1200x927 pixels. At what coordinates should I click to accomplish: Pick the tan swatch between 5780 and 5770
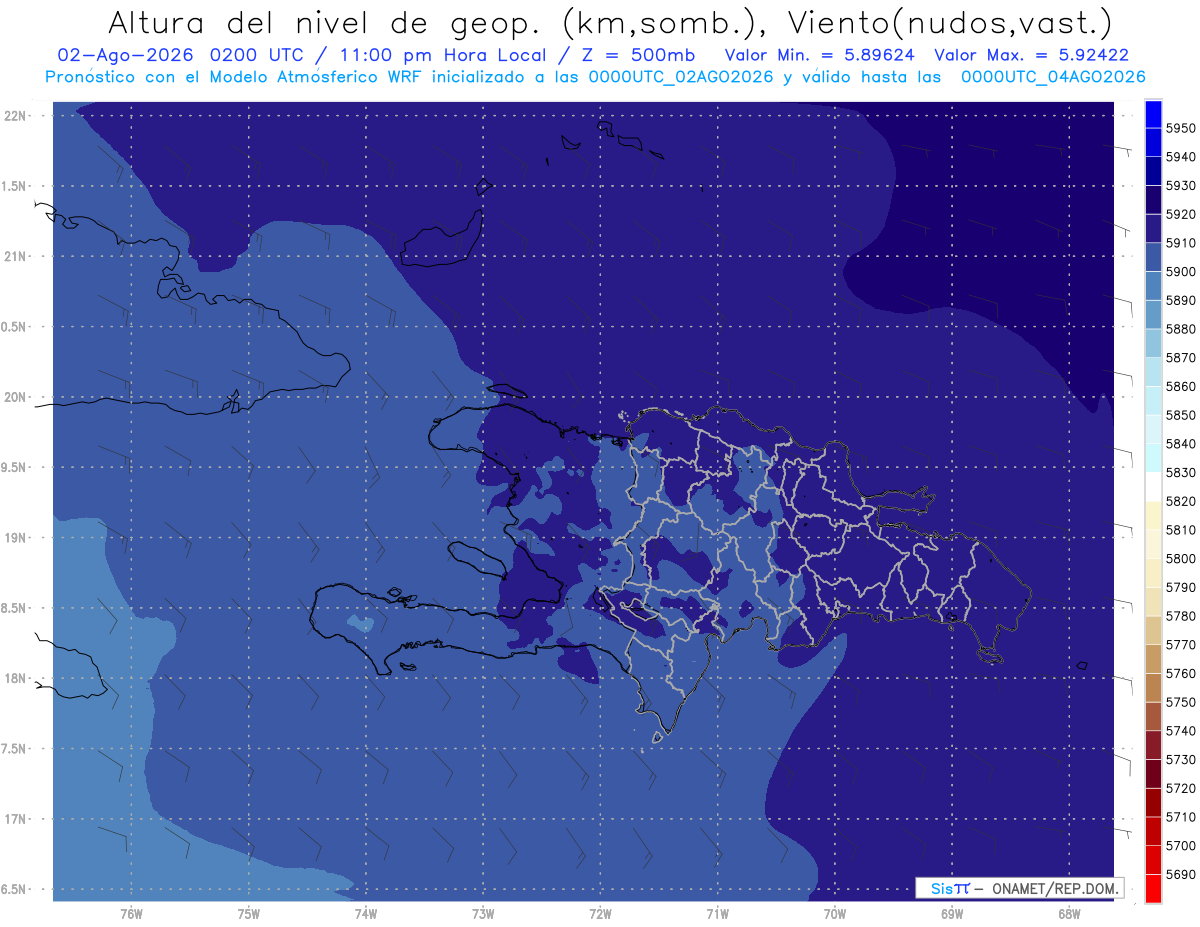click(1153, 630)
